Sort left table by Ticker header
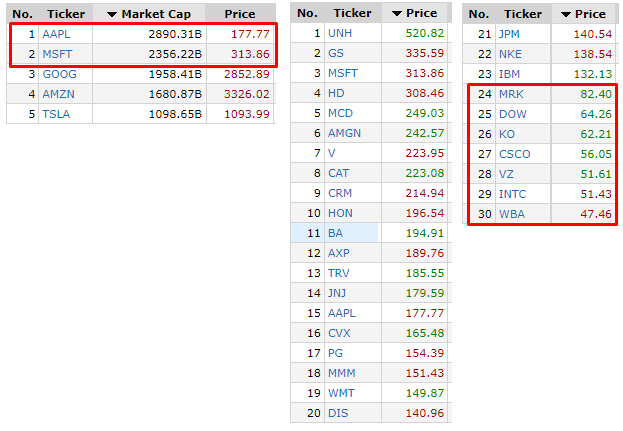The image size is (623, 431). (x=66, y=14)
